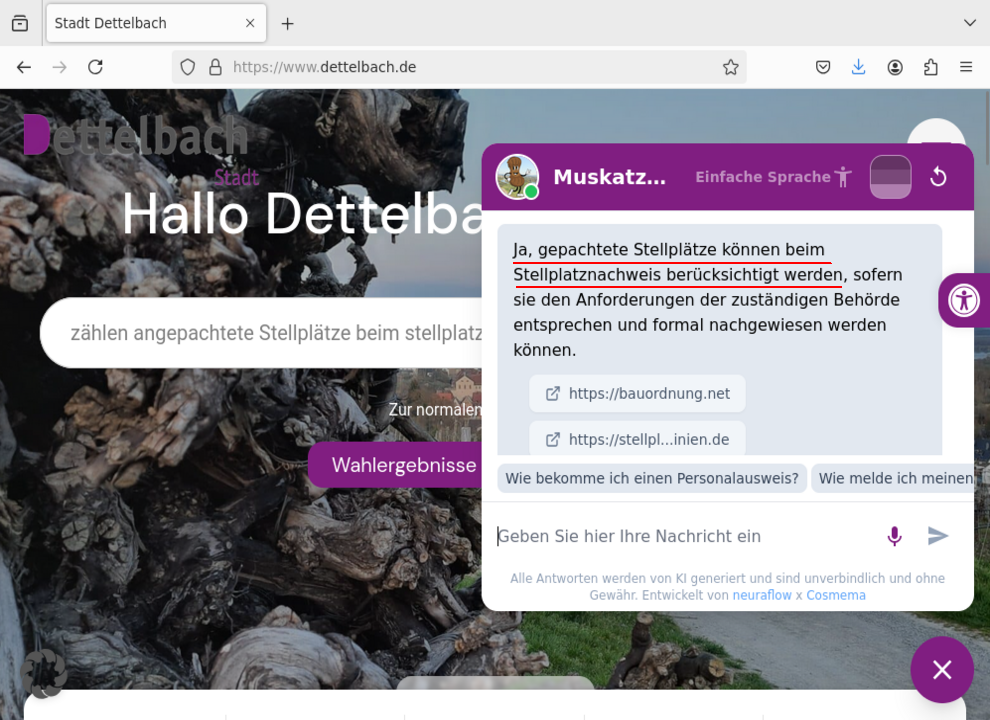Screen dimensions: 990x720
Task: Restart the chat with the reset icon
Action: coord(938,177)
